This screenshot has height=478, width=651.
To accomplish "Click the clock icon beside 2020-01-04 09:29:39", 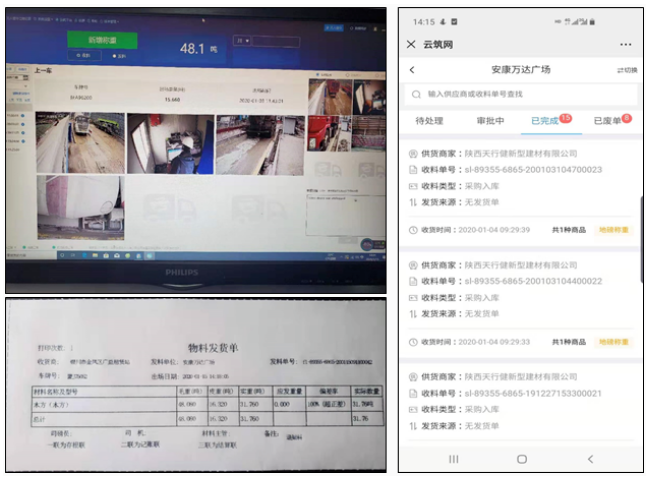I will pos(413,230).
